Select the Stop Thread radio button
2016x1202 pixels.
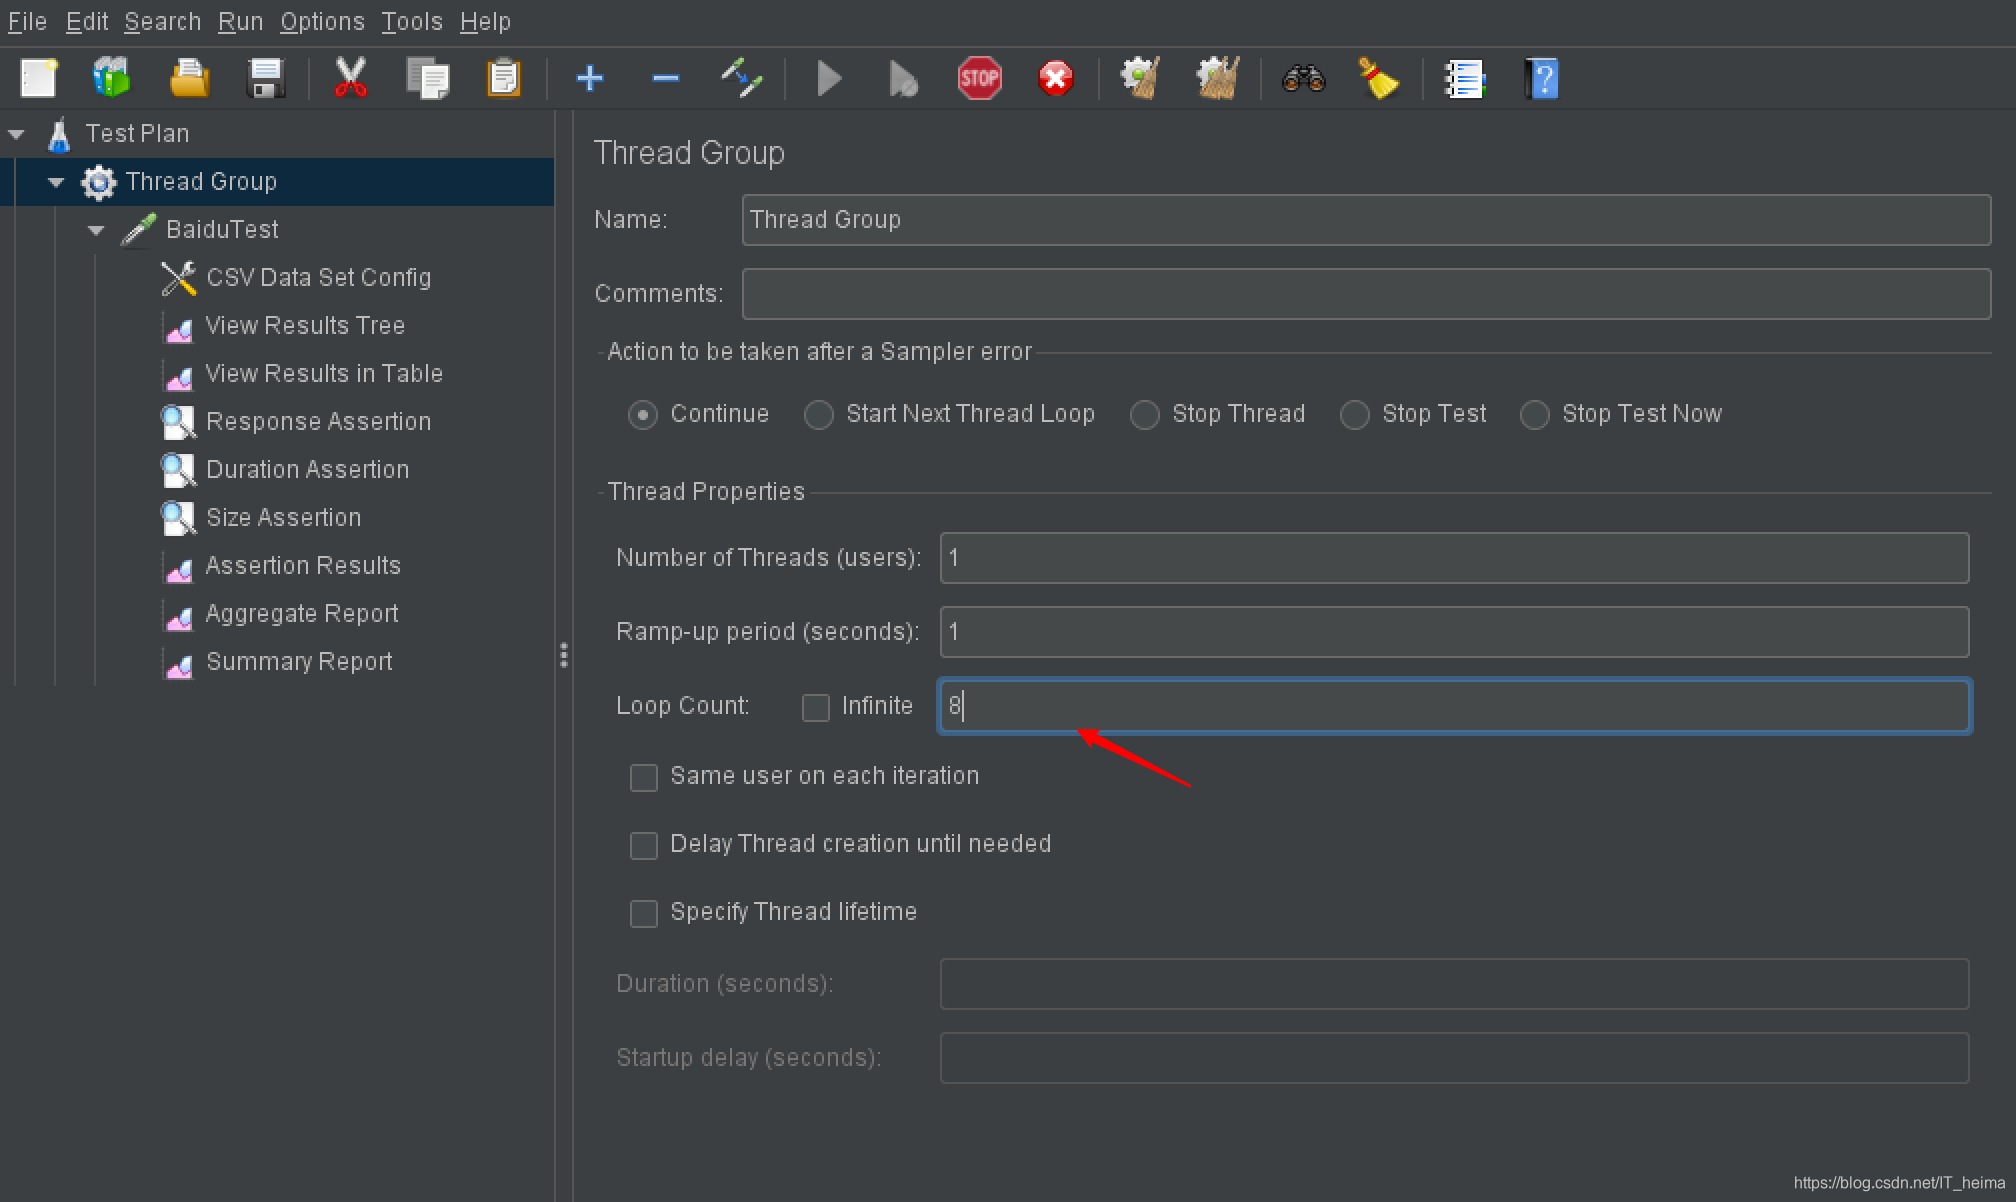(x=1144, y=414)
